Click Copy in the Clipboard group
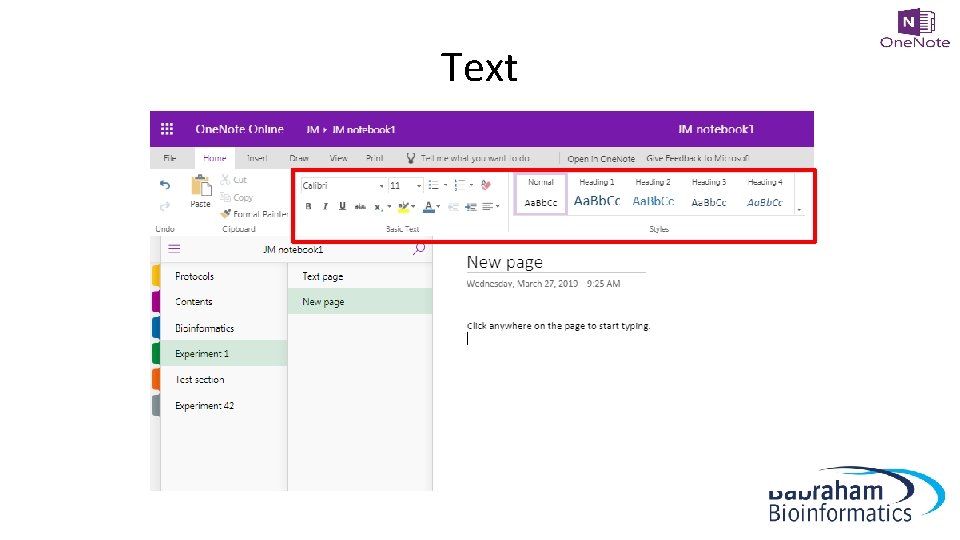Image resolution: width=960 pixels, height=540 pixels. (x=236, y=197)
